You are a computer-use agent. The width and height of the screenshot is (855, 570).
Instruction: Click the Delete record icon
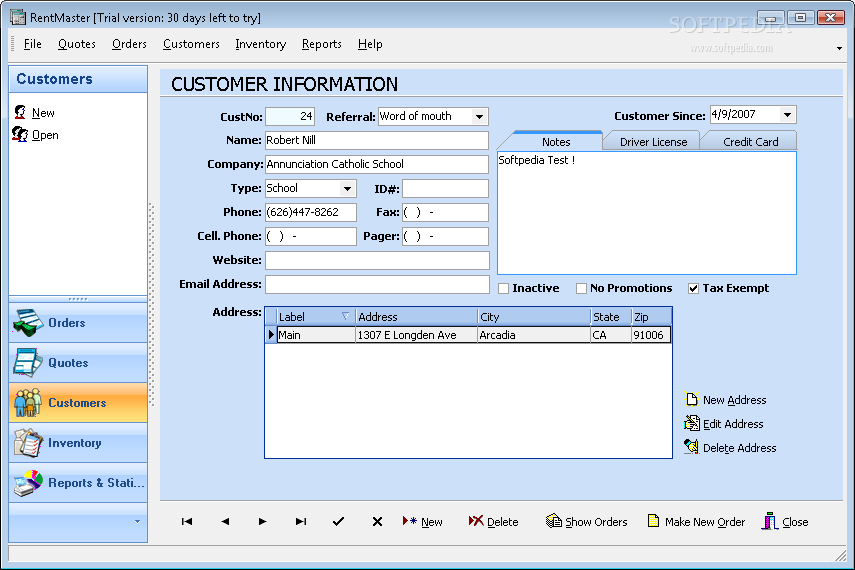476,521
